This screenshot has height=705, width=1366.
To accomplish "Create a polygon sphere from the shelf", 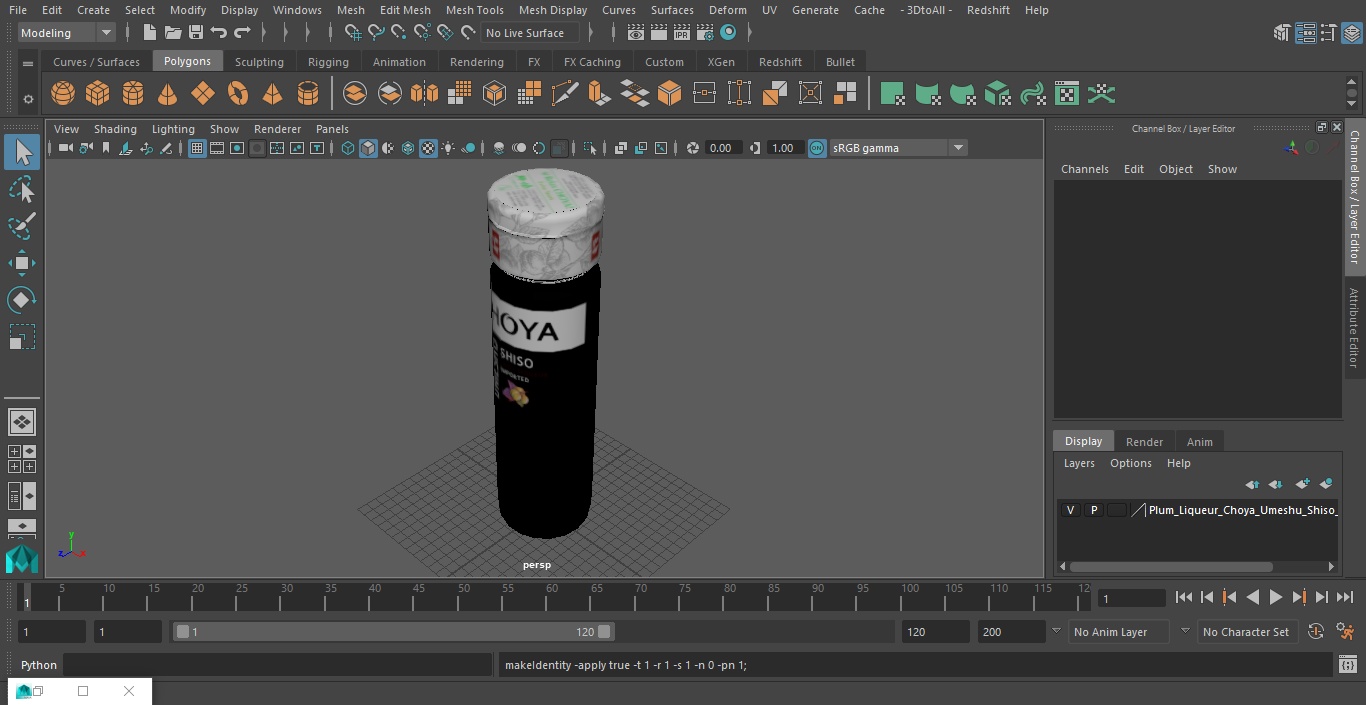I will 63,94.
